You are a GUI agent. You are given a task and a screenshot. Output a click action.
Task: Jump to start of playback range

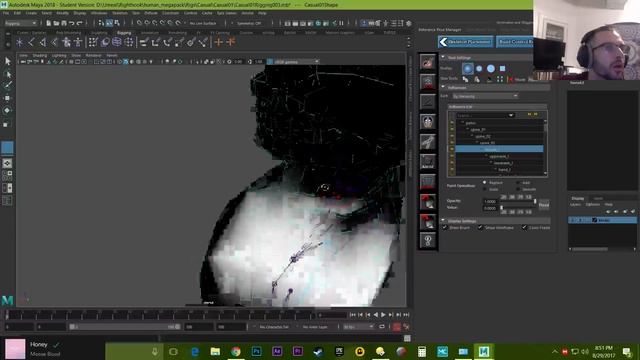pyautogui.click(x=352, y=315)
